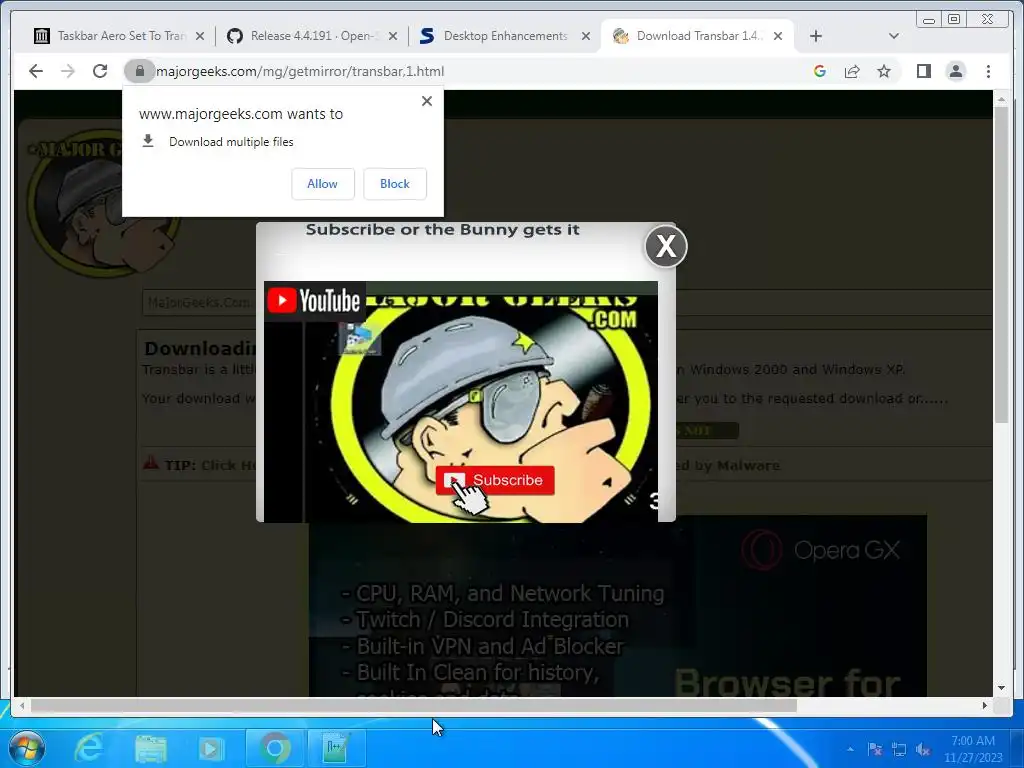This screenshot has width=1024, height=768.
Task: Open Action Center flag icon
Action: 874,750
